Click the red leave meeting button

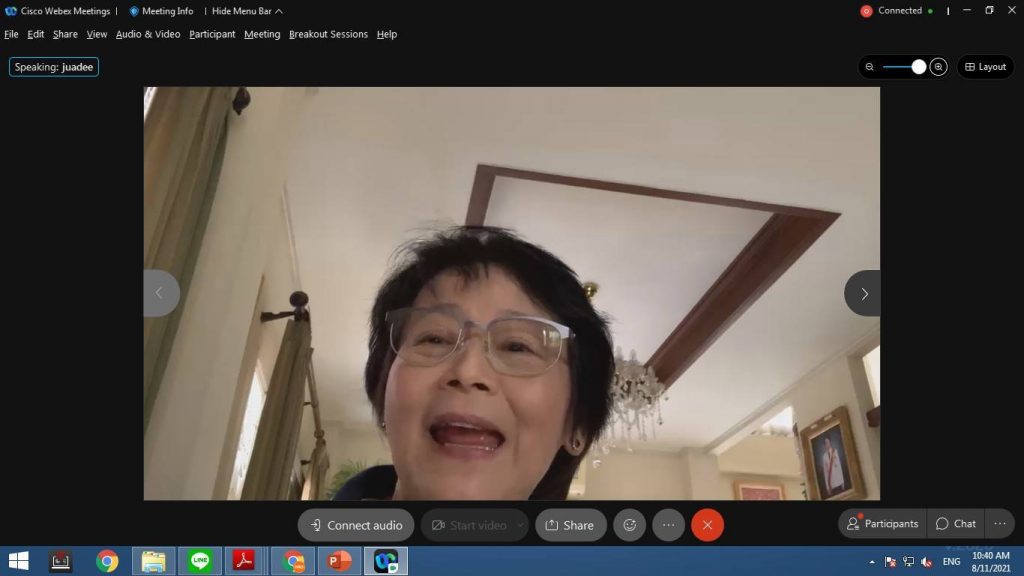[707, 525]
